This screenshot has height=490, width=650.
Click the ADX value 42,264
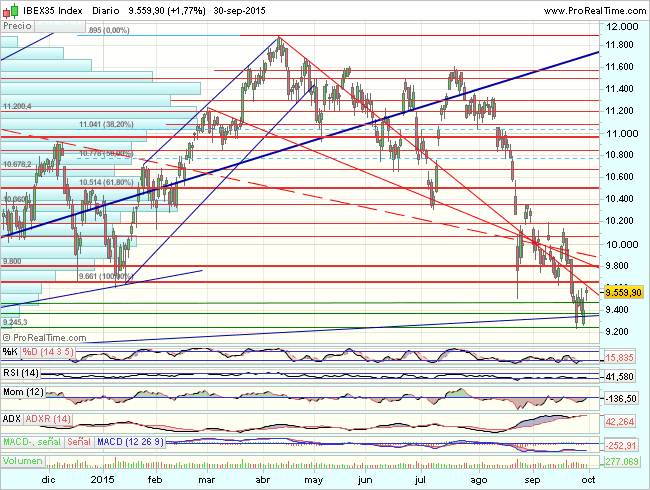tap(619, 422)
